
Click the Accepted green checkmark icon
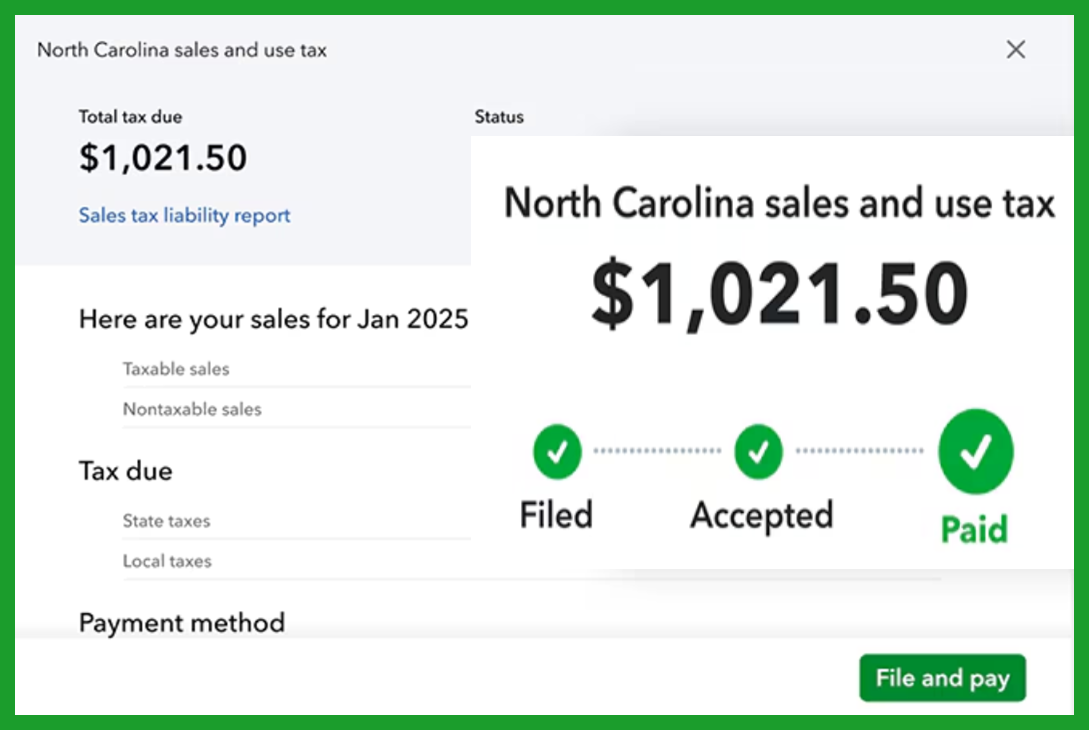click(x=758, y=451)
